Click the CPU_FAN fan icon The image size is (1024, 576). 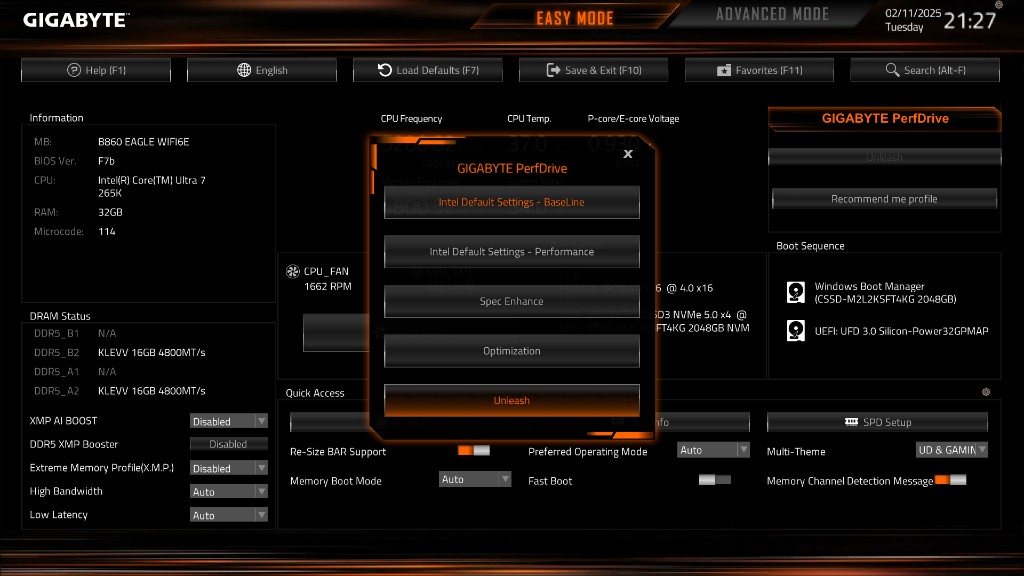[x=293, y=271]
